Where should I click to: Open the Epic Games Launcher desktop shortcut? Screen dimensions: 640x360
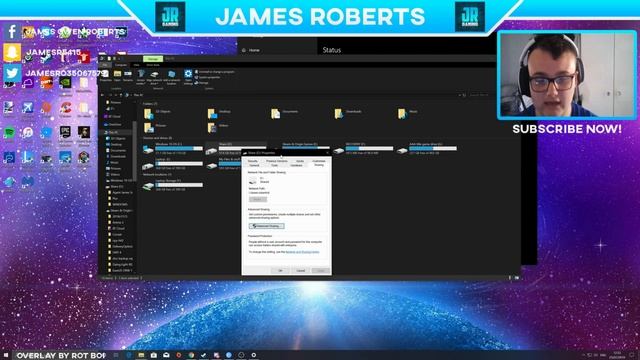coord(65,133)
